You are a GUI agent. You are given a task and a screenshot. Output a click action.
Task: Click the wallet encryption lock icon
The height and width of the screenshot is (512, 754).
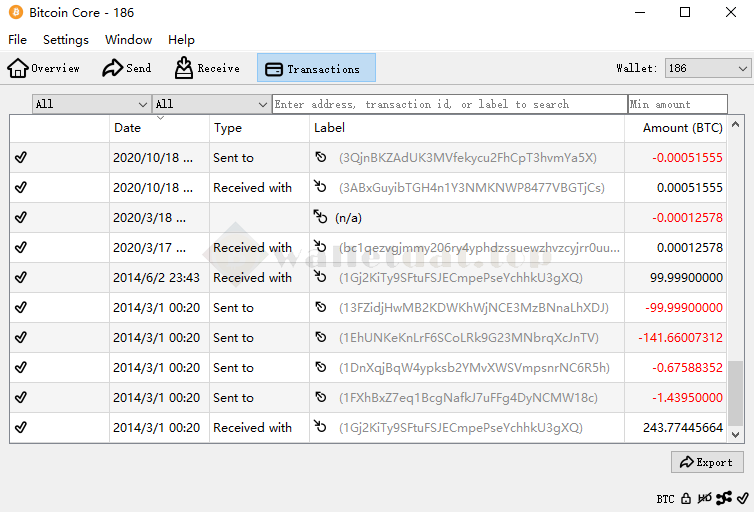686,497
